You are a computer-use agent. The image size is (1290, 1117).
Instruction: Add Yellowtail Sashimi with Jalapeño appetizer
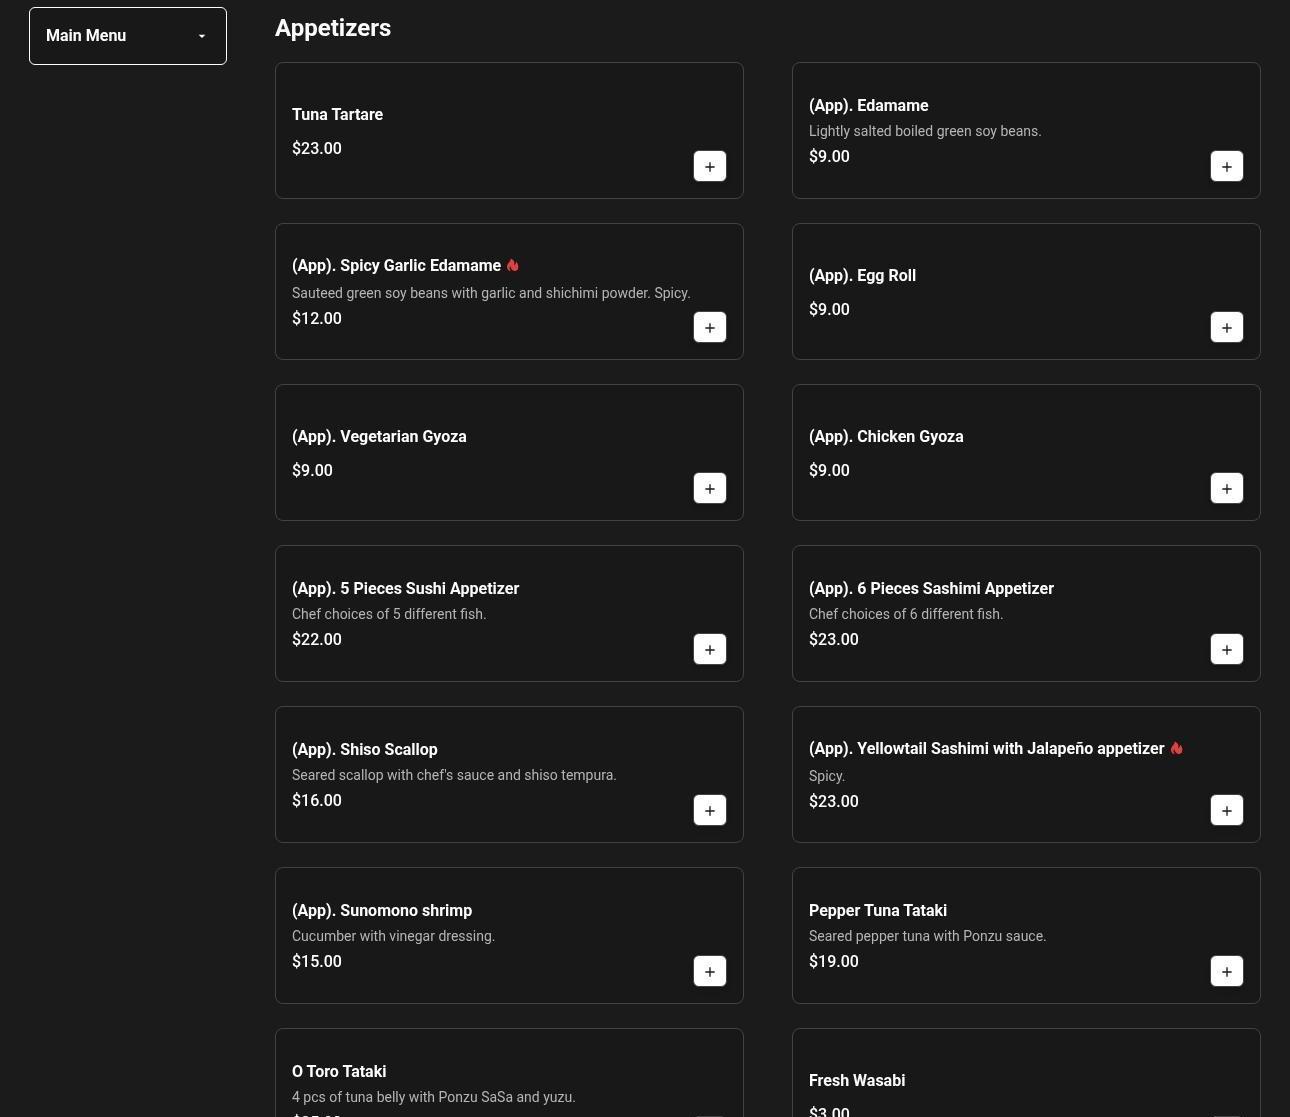point(1226,811)
